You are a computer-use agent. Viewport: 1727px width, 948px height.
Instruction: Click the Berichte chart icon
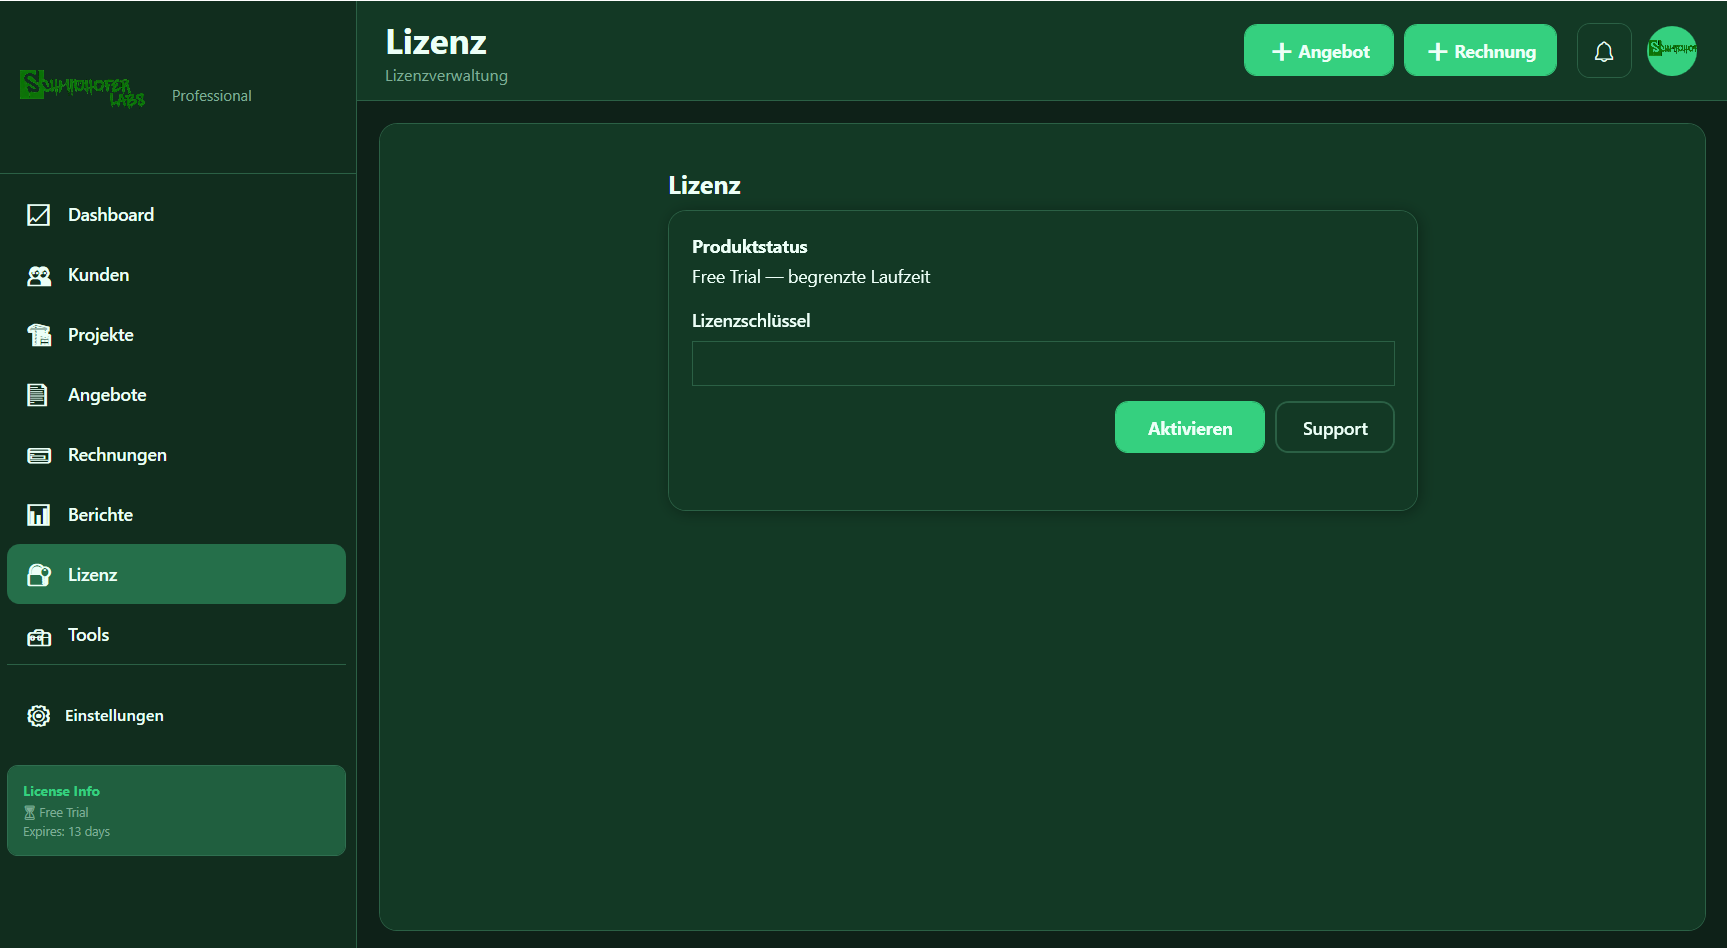pyautogui.click(x=38, y=514)
